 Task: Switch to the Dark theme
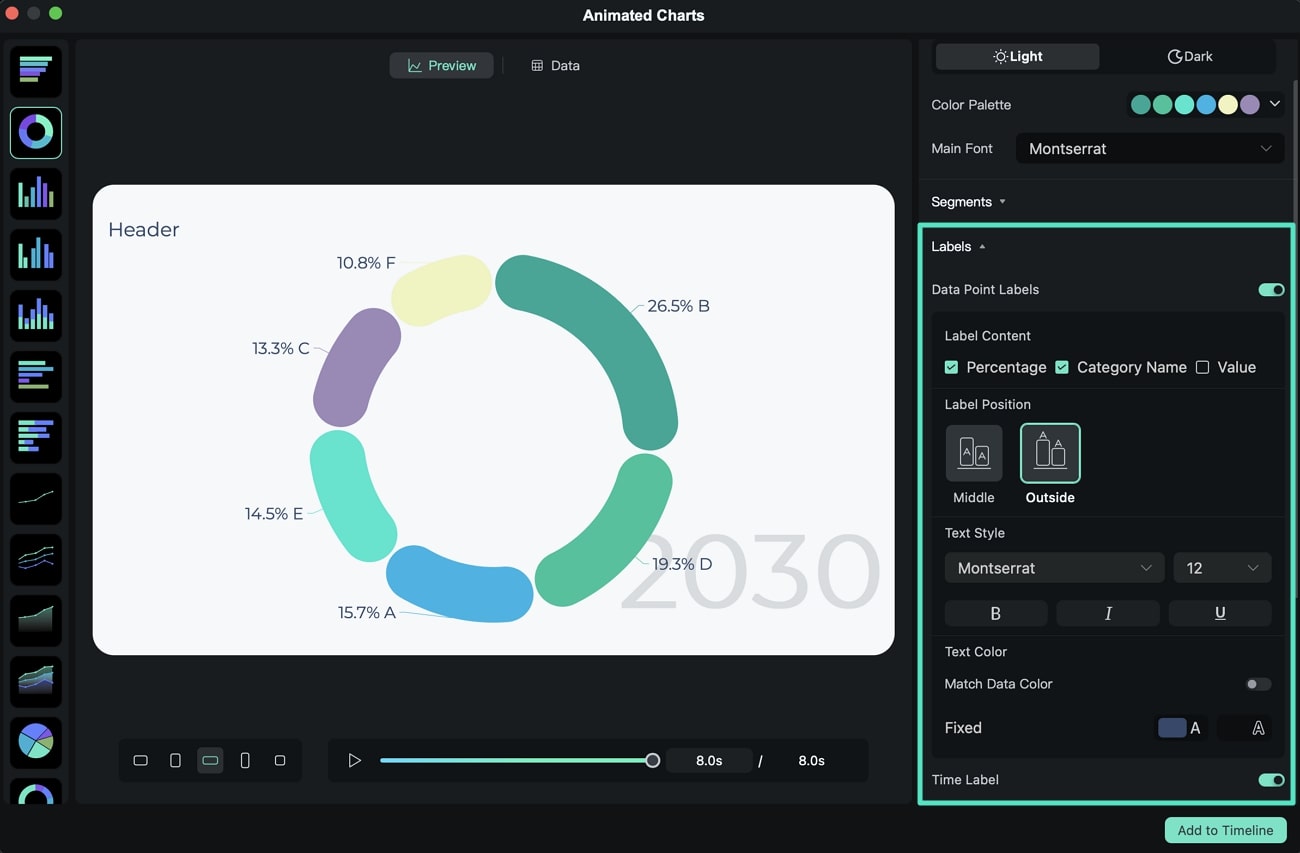coord(1190,56)
